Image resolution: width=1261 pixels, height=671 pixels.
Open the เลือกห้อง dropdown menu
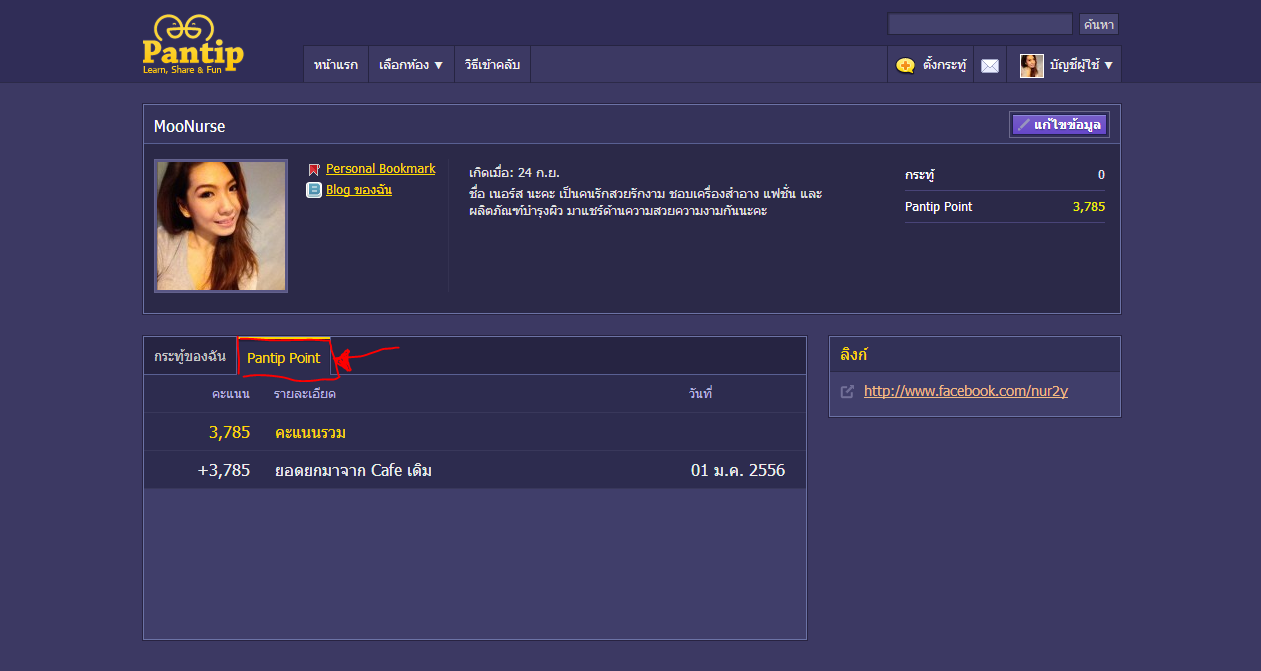click(411, 64)
